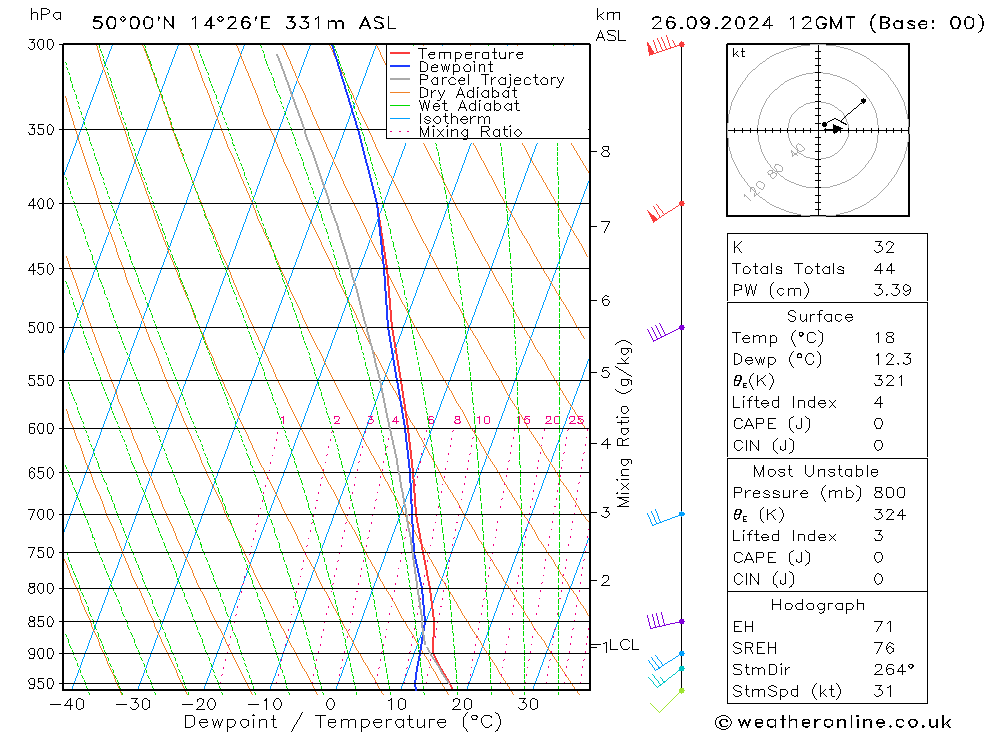Screen dimensions: 1000x733
Task: Click the hodograph 40 ring label
Action: (798, 151)
